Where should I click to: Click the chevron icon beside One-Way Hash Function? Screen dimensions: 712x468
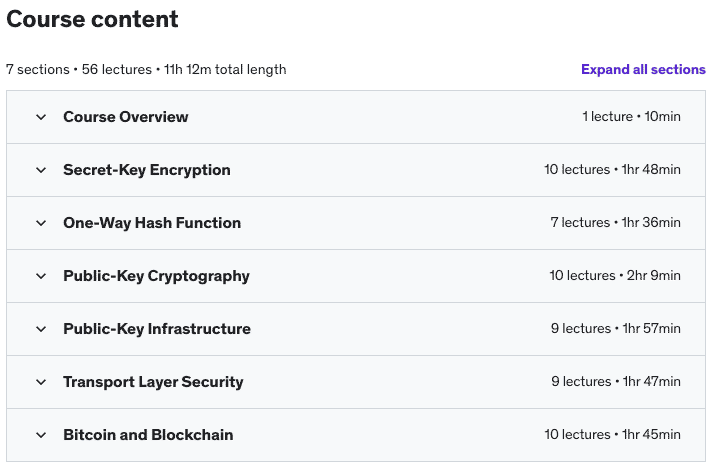(x=41, y=223)
